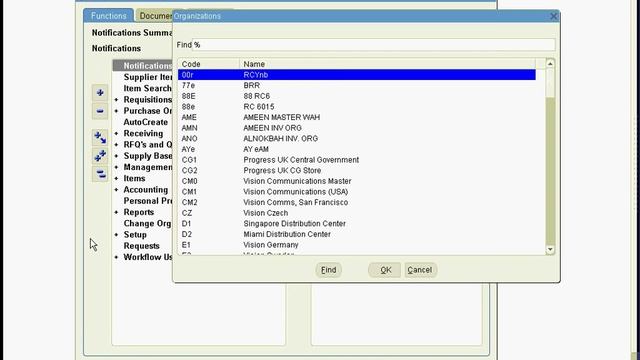Expand the Receiving tree node

coord(116,133)
